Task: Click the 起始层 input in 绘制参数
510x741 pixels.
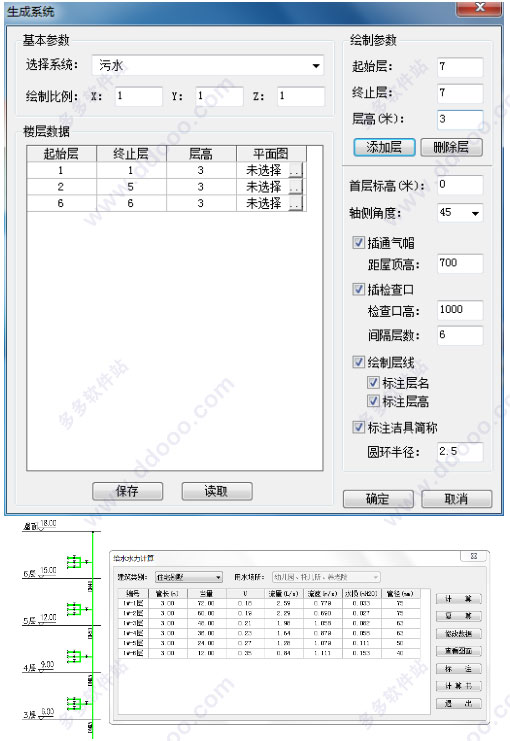Action: (x=460, y=67)
